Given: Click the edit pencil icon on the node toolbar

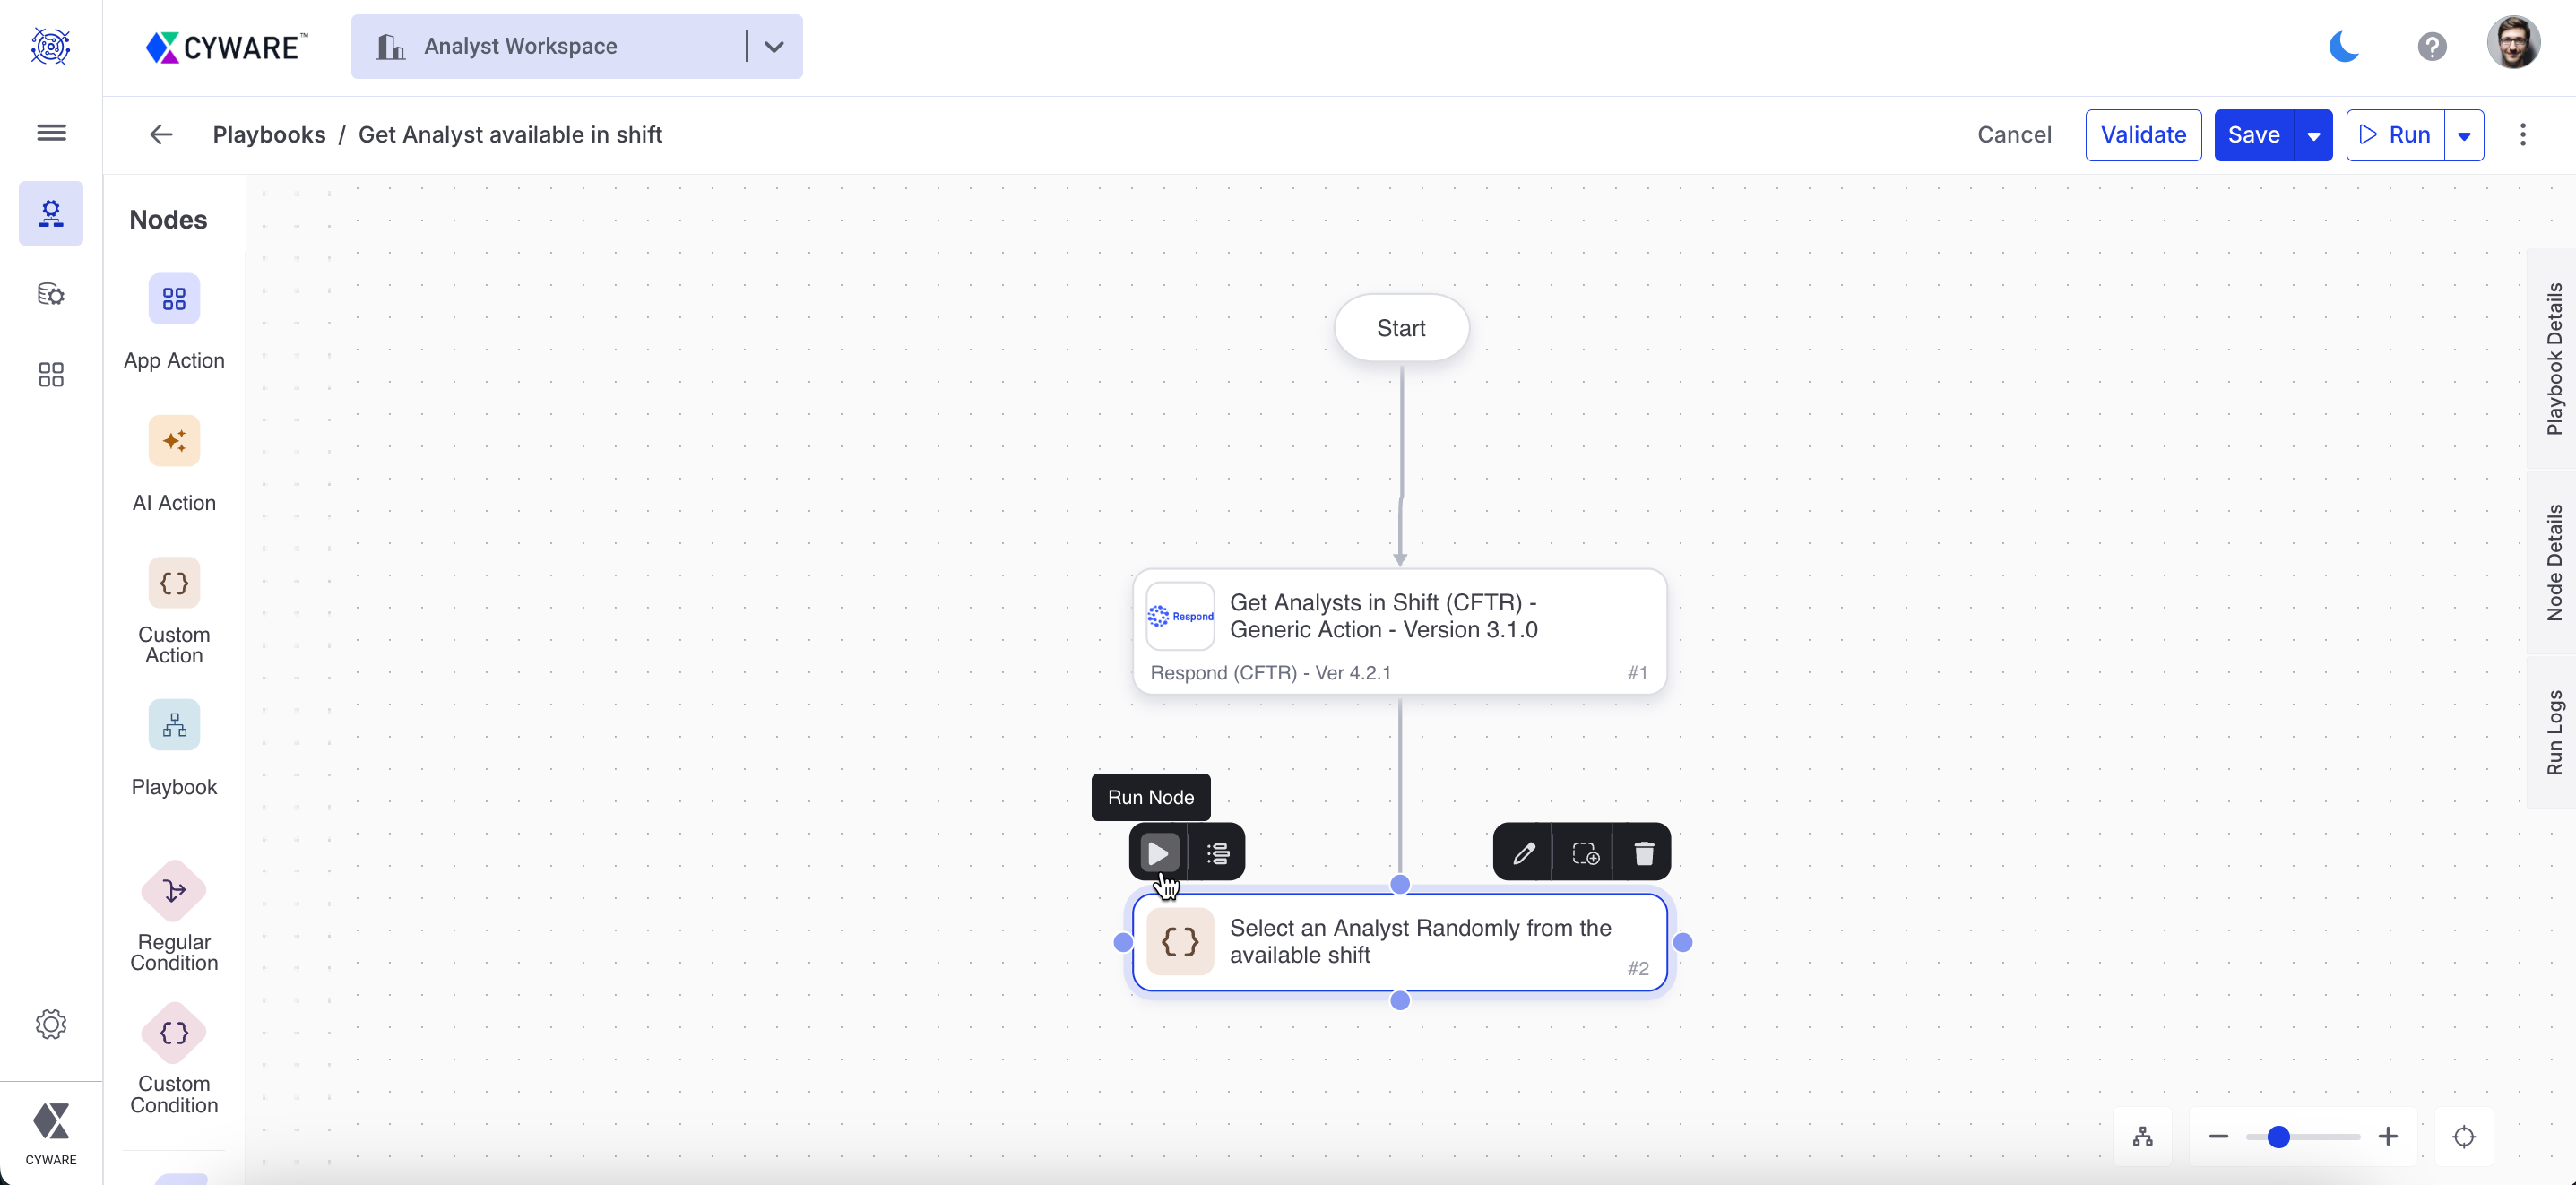Looking at the screenshot, I should pos(1523,852).
